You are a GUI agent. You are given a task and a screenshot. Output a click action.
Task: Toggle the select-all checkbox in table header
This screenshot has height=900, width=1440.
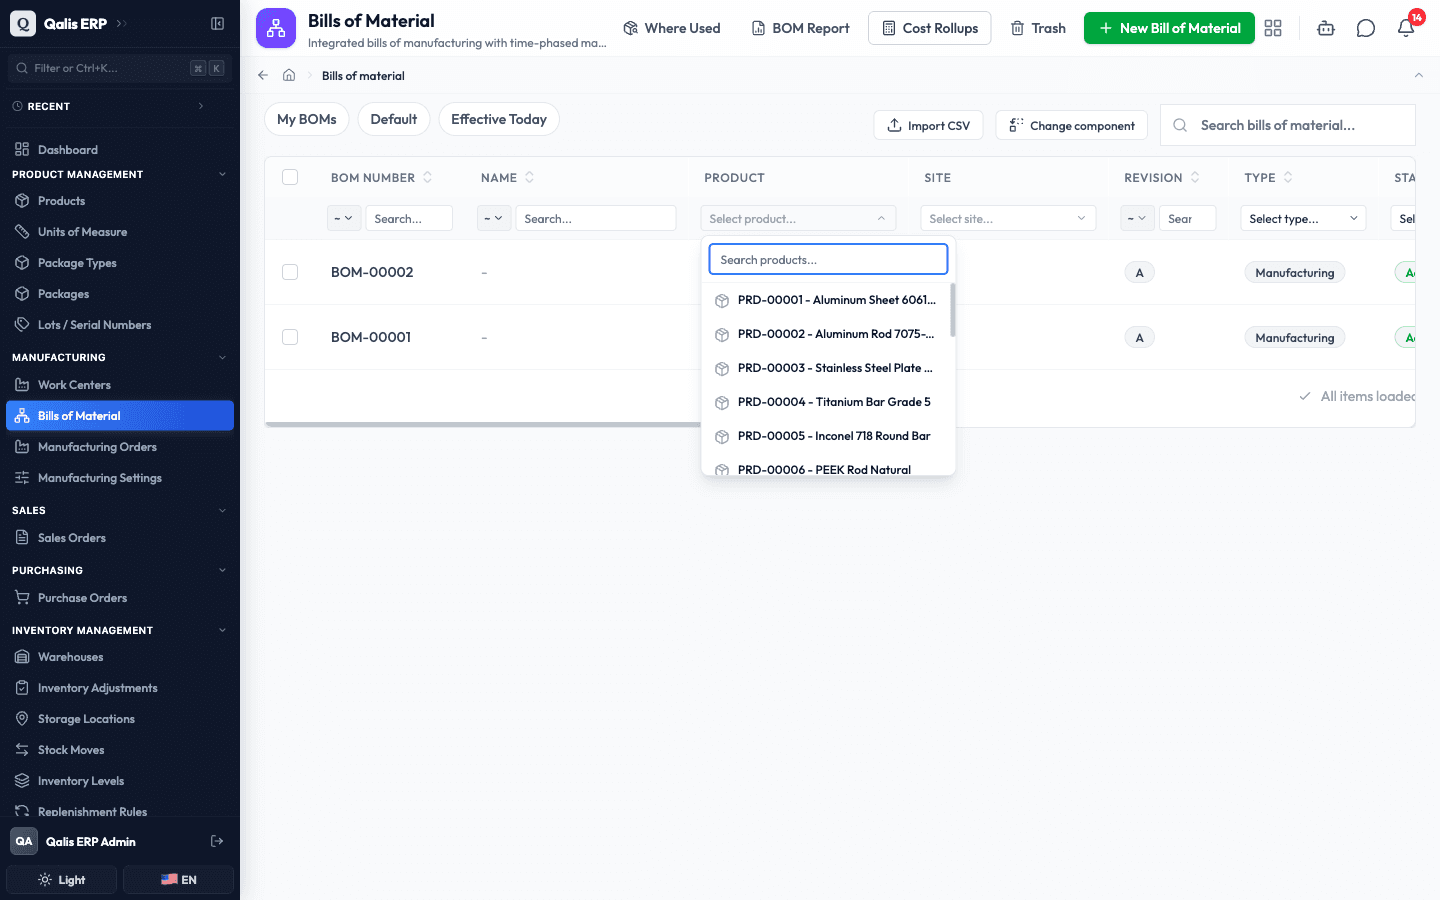point(290,177)
